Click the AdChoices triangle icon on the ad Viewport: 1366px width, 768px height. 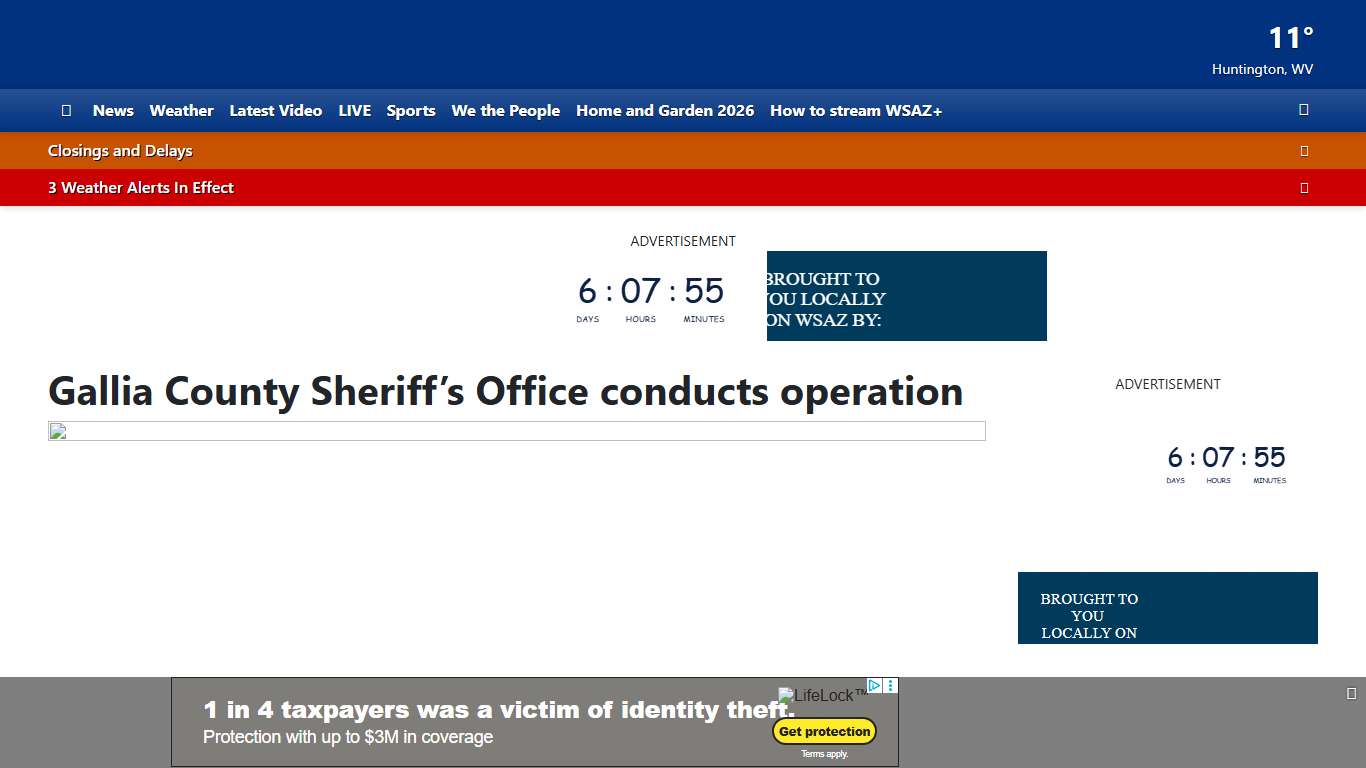[x=873, y=685]
